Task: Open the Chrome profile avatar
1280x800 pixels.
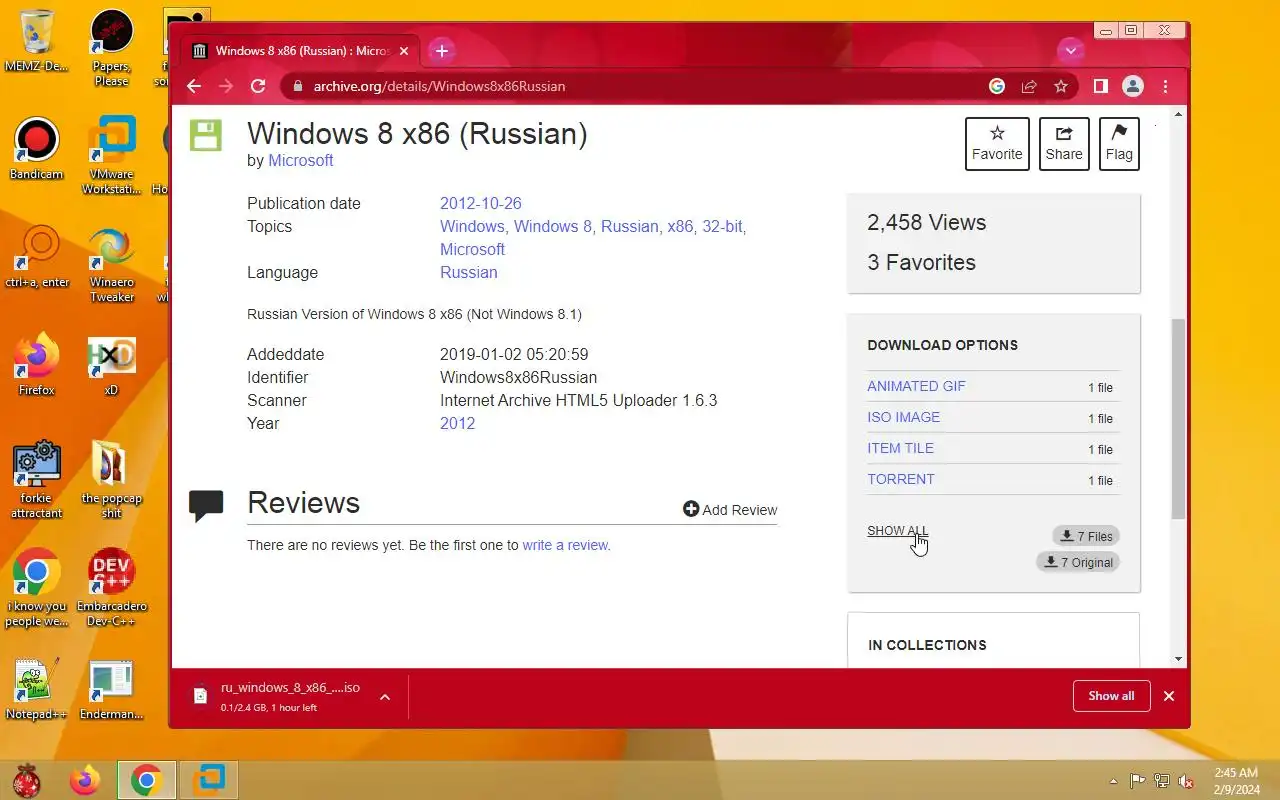Action: point(1133,86)
